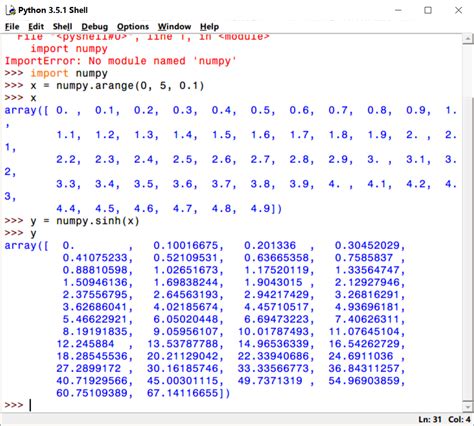Image resolution: width=474 pixels, height=426 pixels.
Task: Click the value 54.96903859 in output
Action: coord(364,381)
